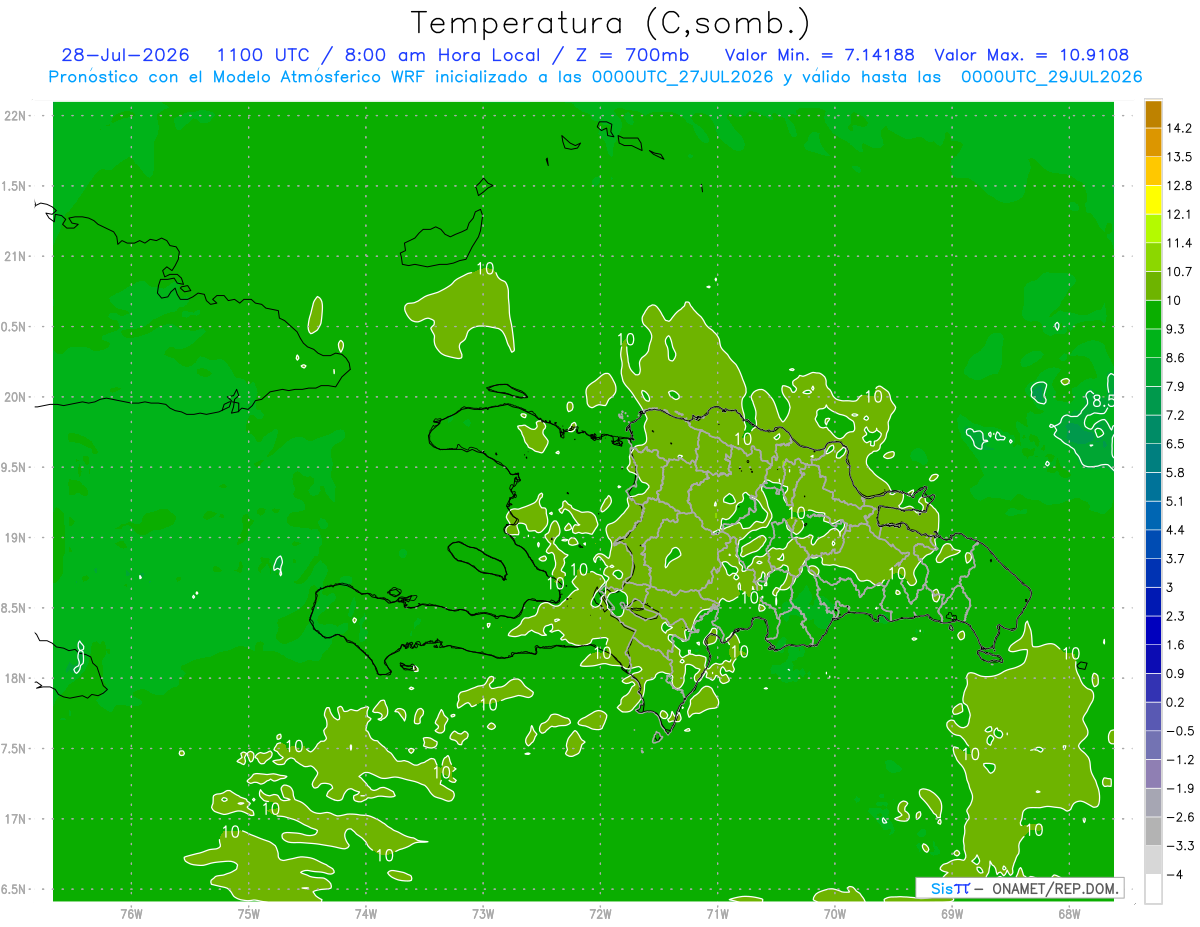Click the "-4" color scale label
Viewport: 1200px width, 927px height.
(1175, 874)
